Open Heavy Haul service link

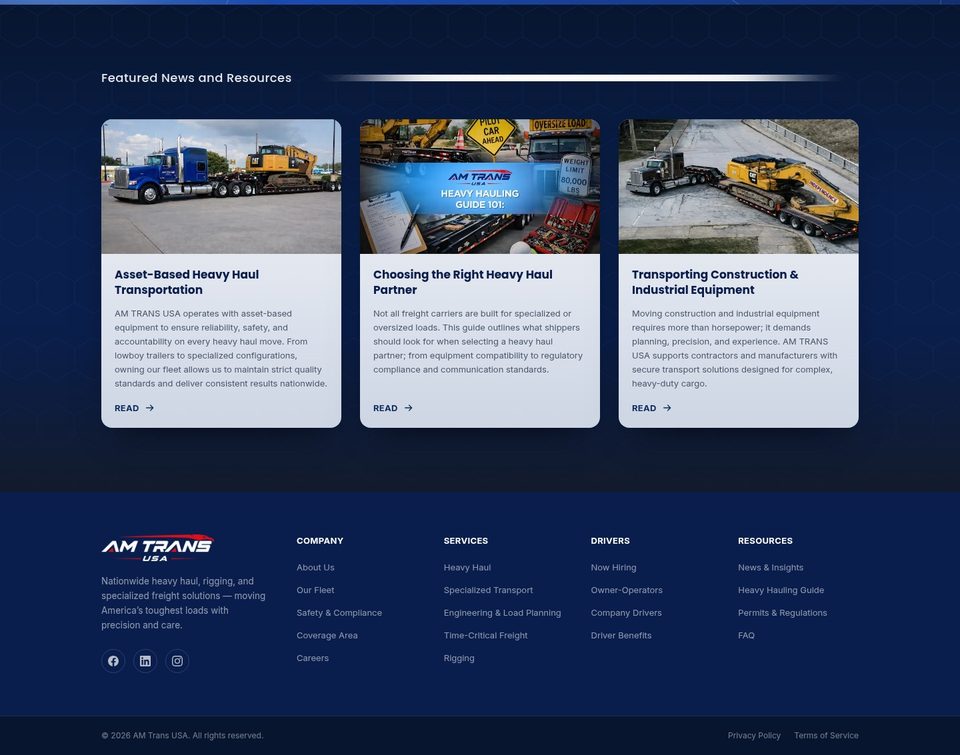467,568
